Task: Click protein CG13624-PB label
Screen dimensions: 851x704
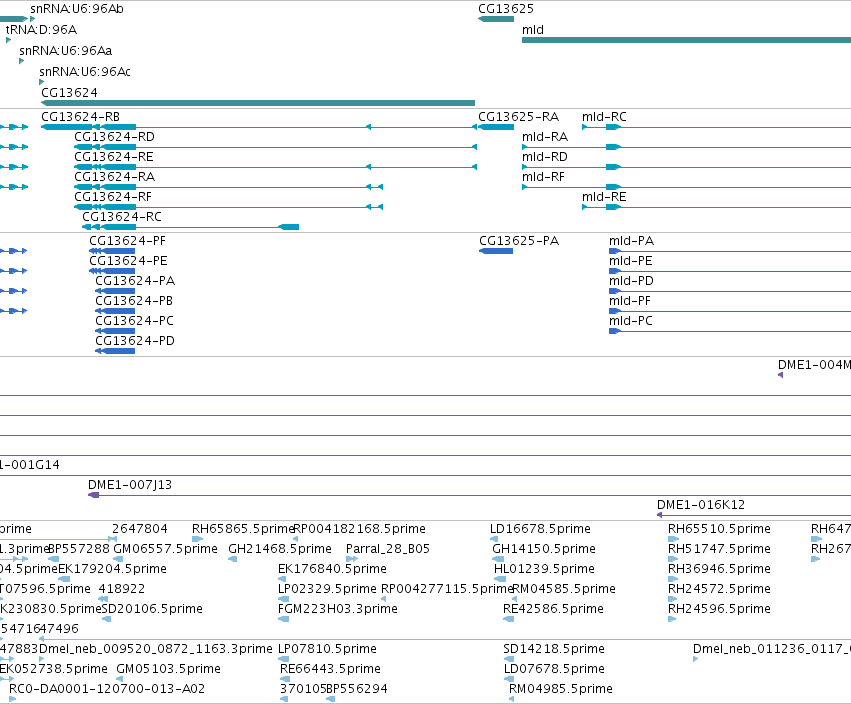Action: click(x=134, y=301)
